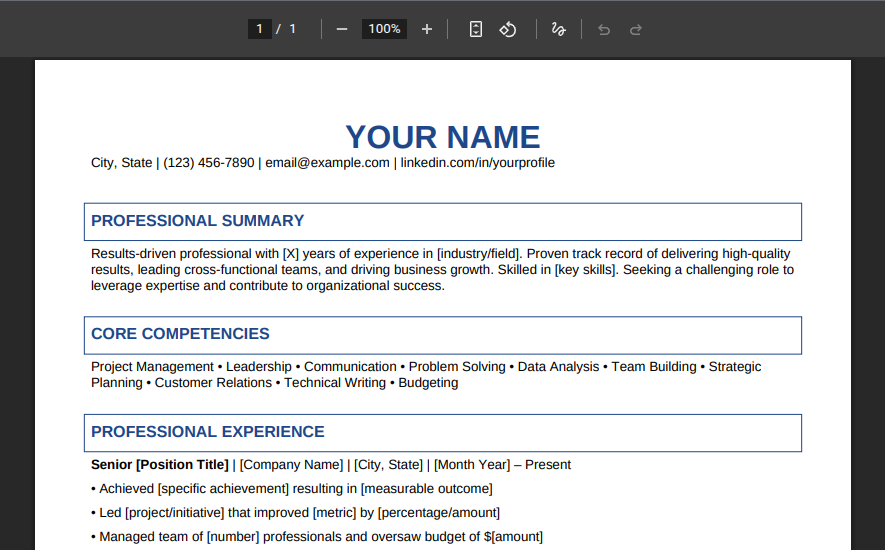Rotate the document counterclockwise
Screen dimensions: 885x550
[x=508, y=29]
